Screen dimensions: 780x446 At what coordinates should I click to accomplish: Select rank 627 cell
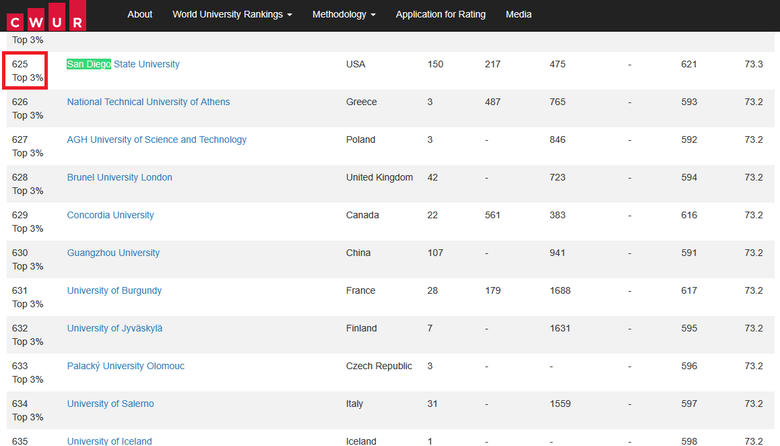click(x=27, y=146)
